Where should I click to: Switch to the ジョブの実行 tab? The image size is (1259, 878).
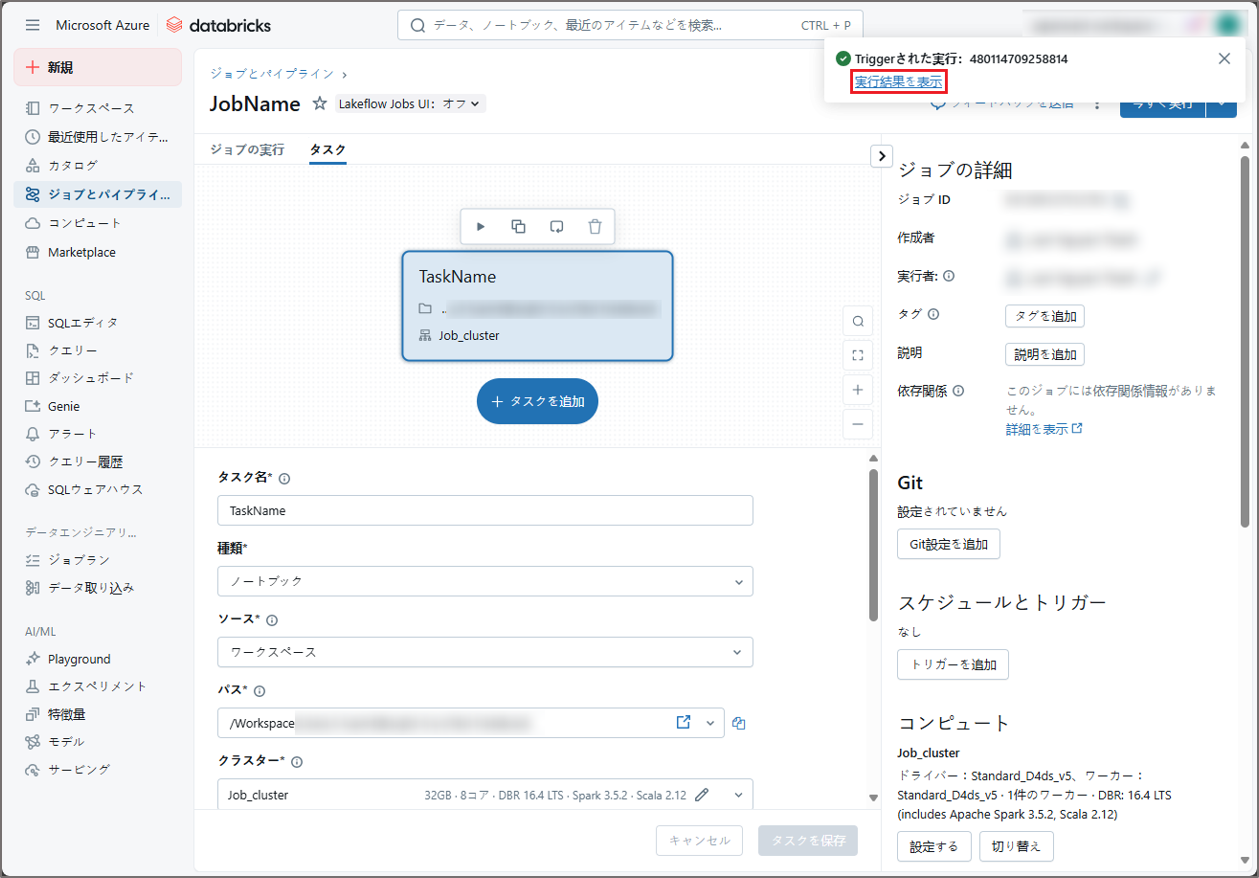247,150
